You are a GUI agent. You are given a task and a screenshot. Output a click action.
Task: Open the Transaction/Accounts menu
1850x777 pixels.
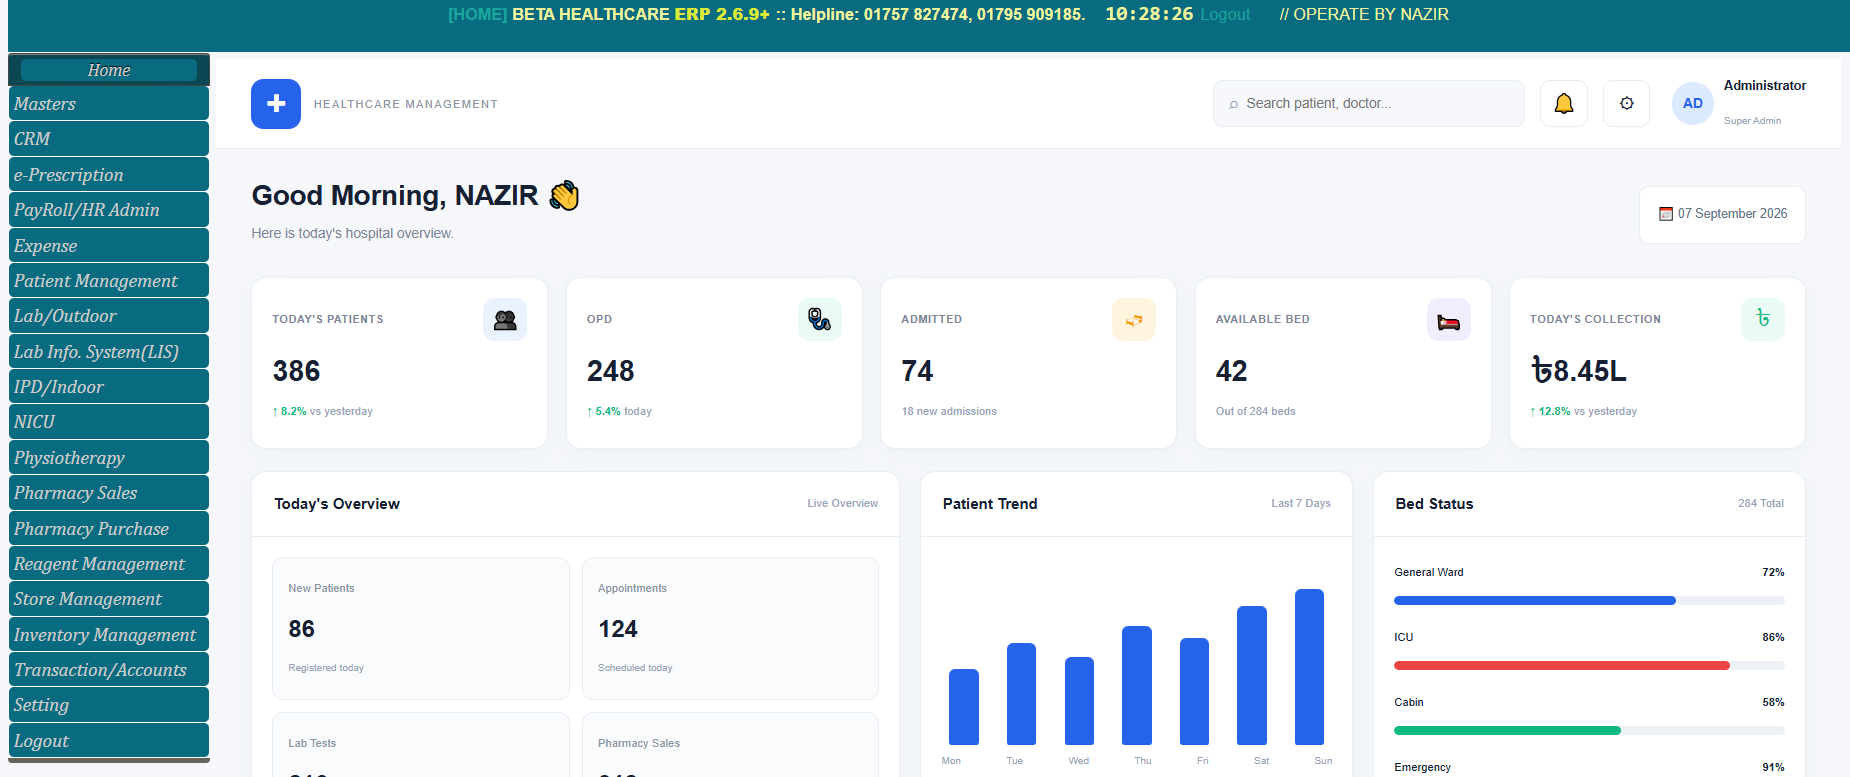(x=109, y=670)
